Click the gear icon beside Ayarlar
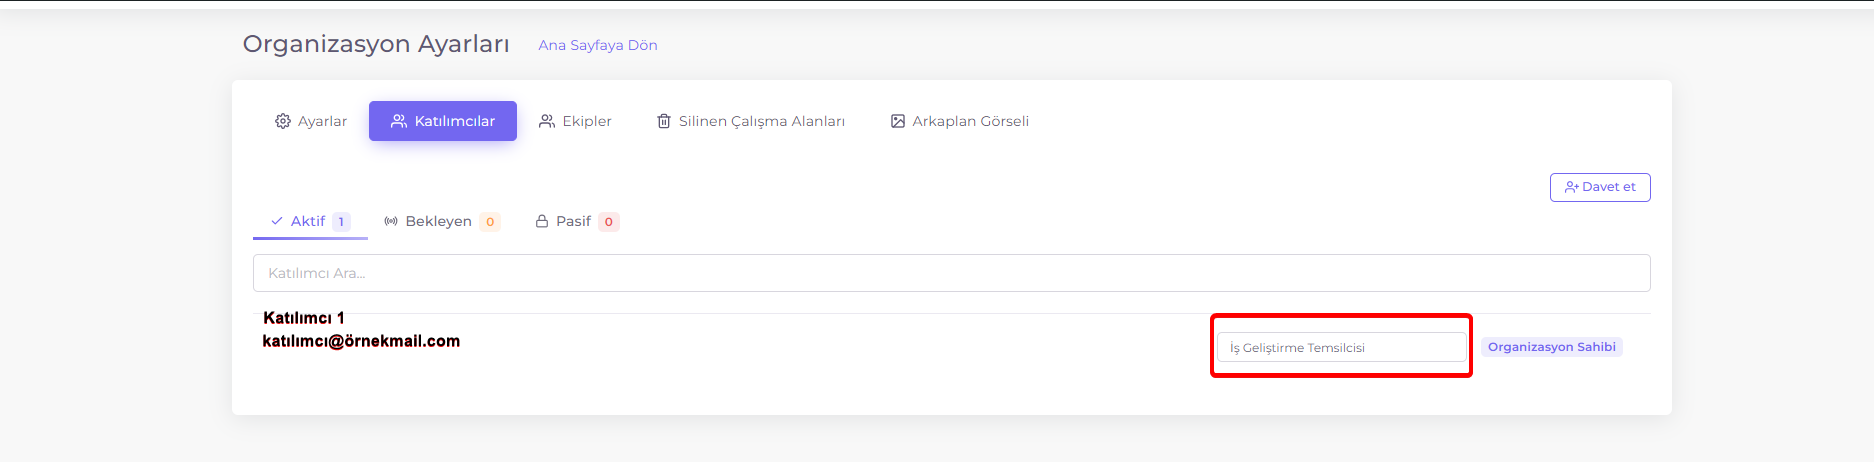The image size is (1874, 462). tap(283, 121)
